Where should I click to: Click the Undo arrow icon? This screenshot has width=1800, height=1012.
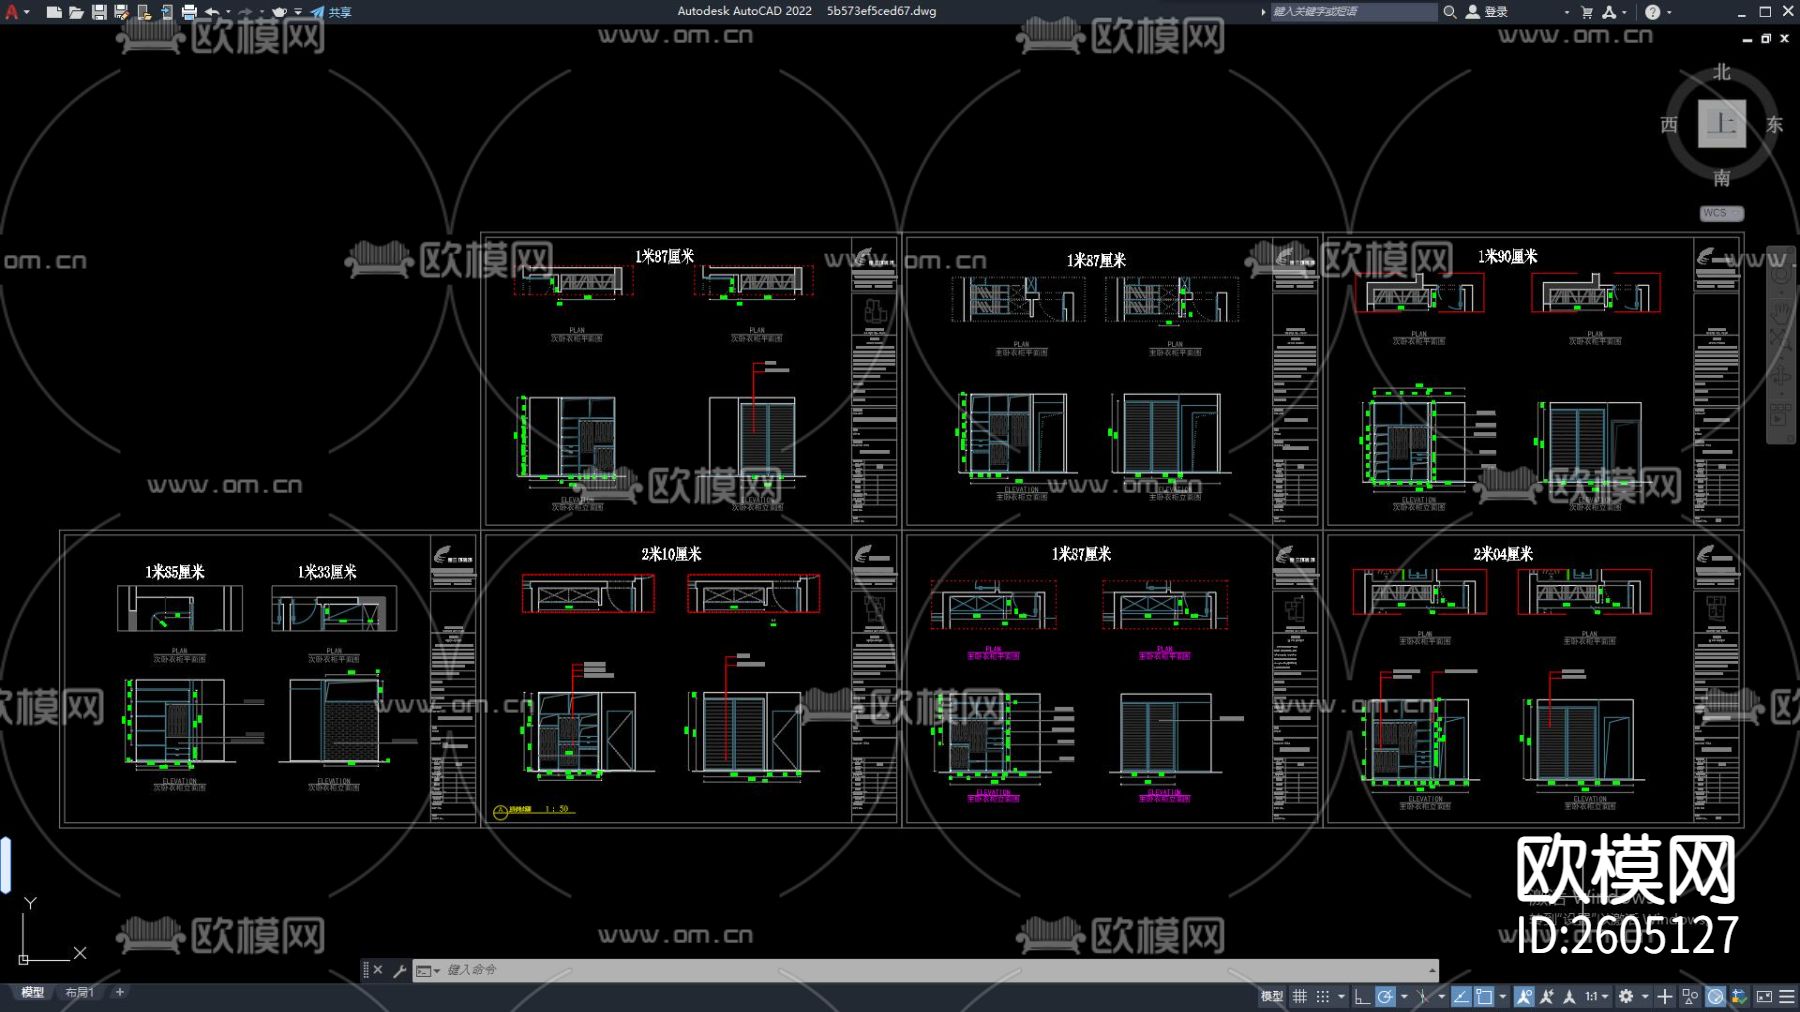coord(212,12)
